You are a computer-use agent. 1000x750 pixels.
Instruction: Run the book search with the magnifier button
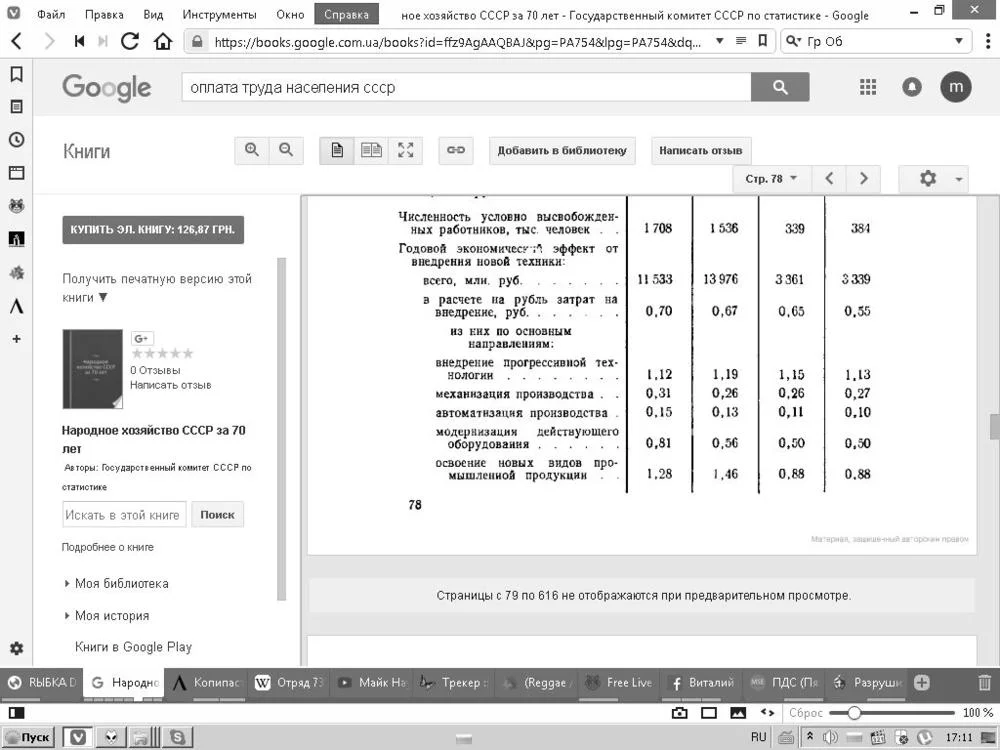tap(779, 87)
